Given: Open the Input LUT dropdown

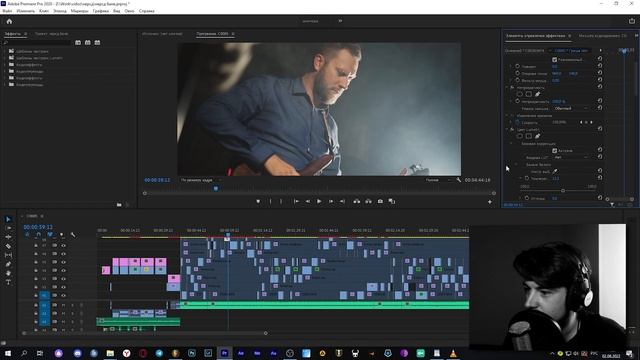Looking at the screenshot, I should [571, 158].
